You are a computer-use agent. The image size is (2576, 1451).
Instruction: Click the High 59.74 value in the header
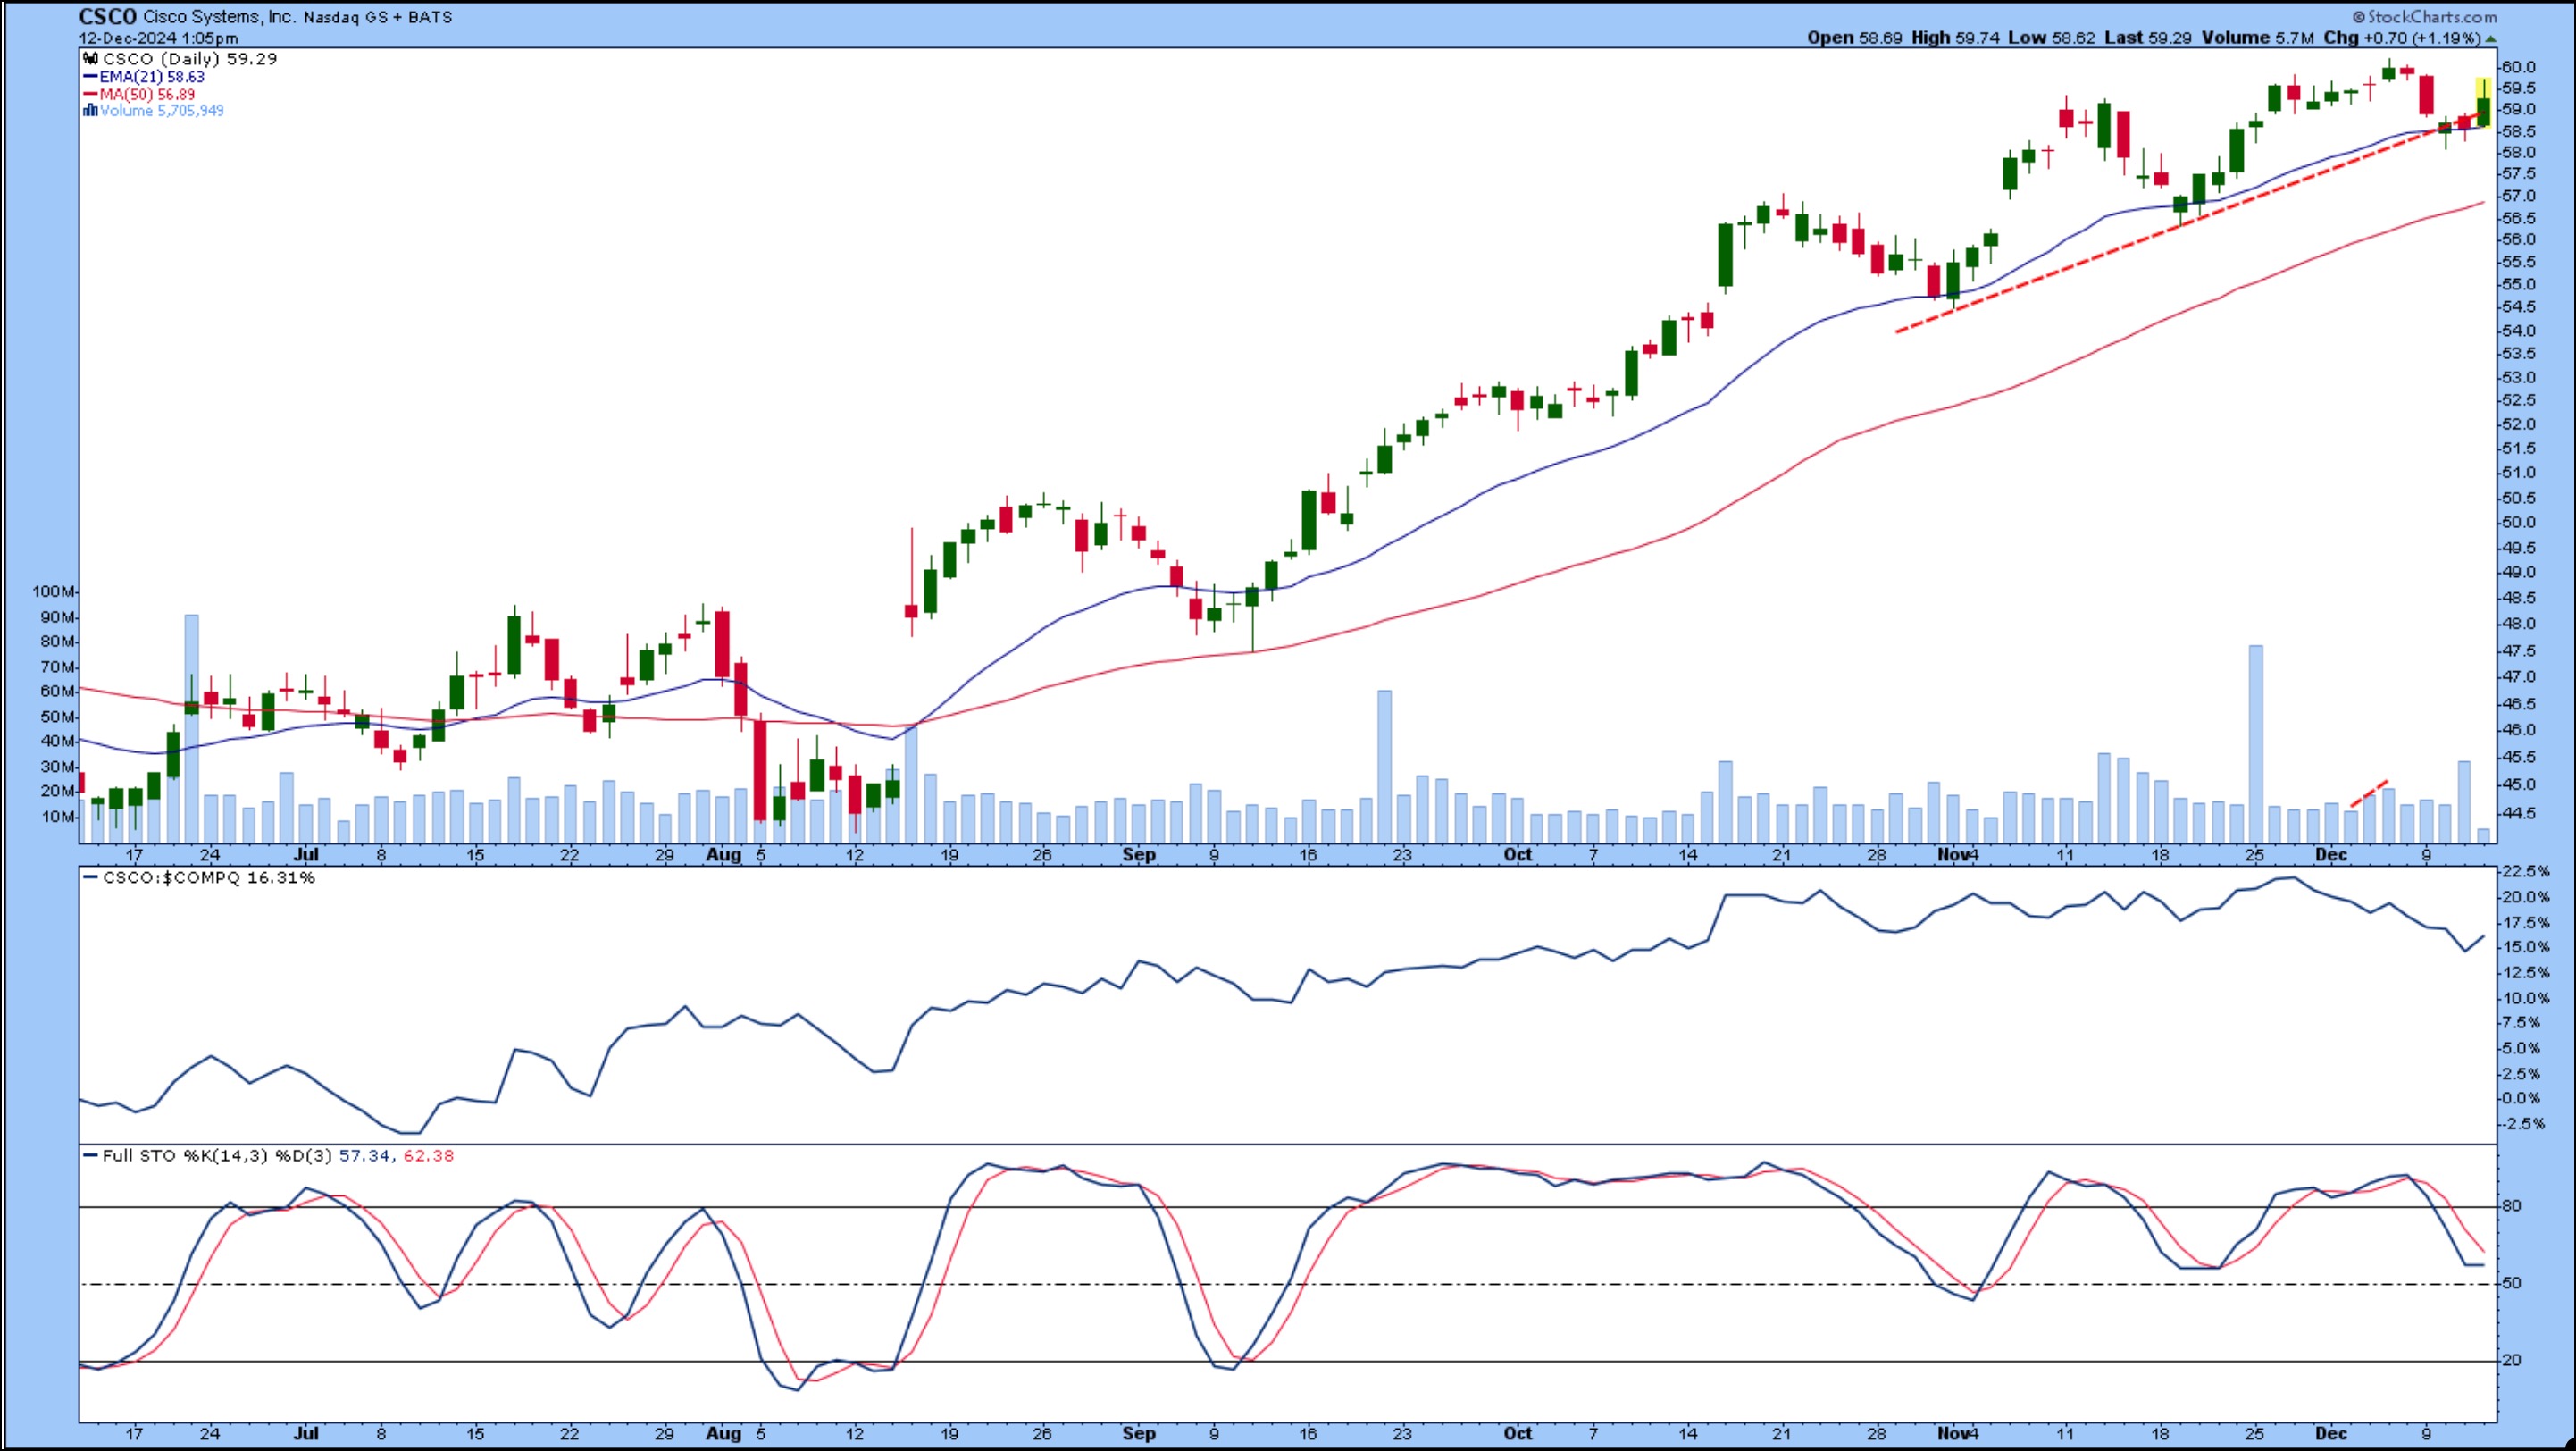pyautogui.click(x=1955, y=38)
